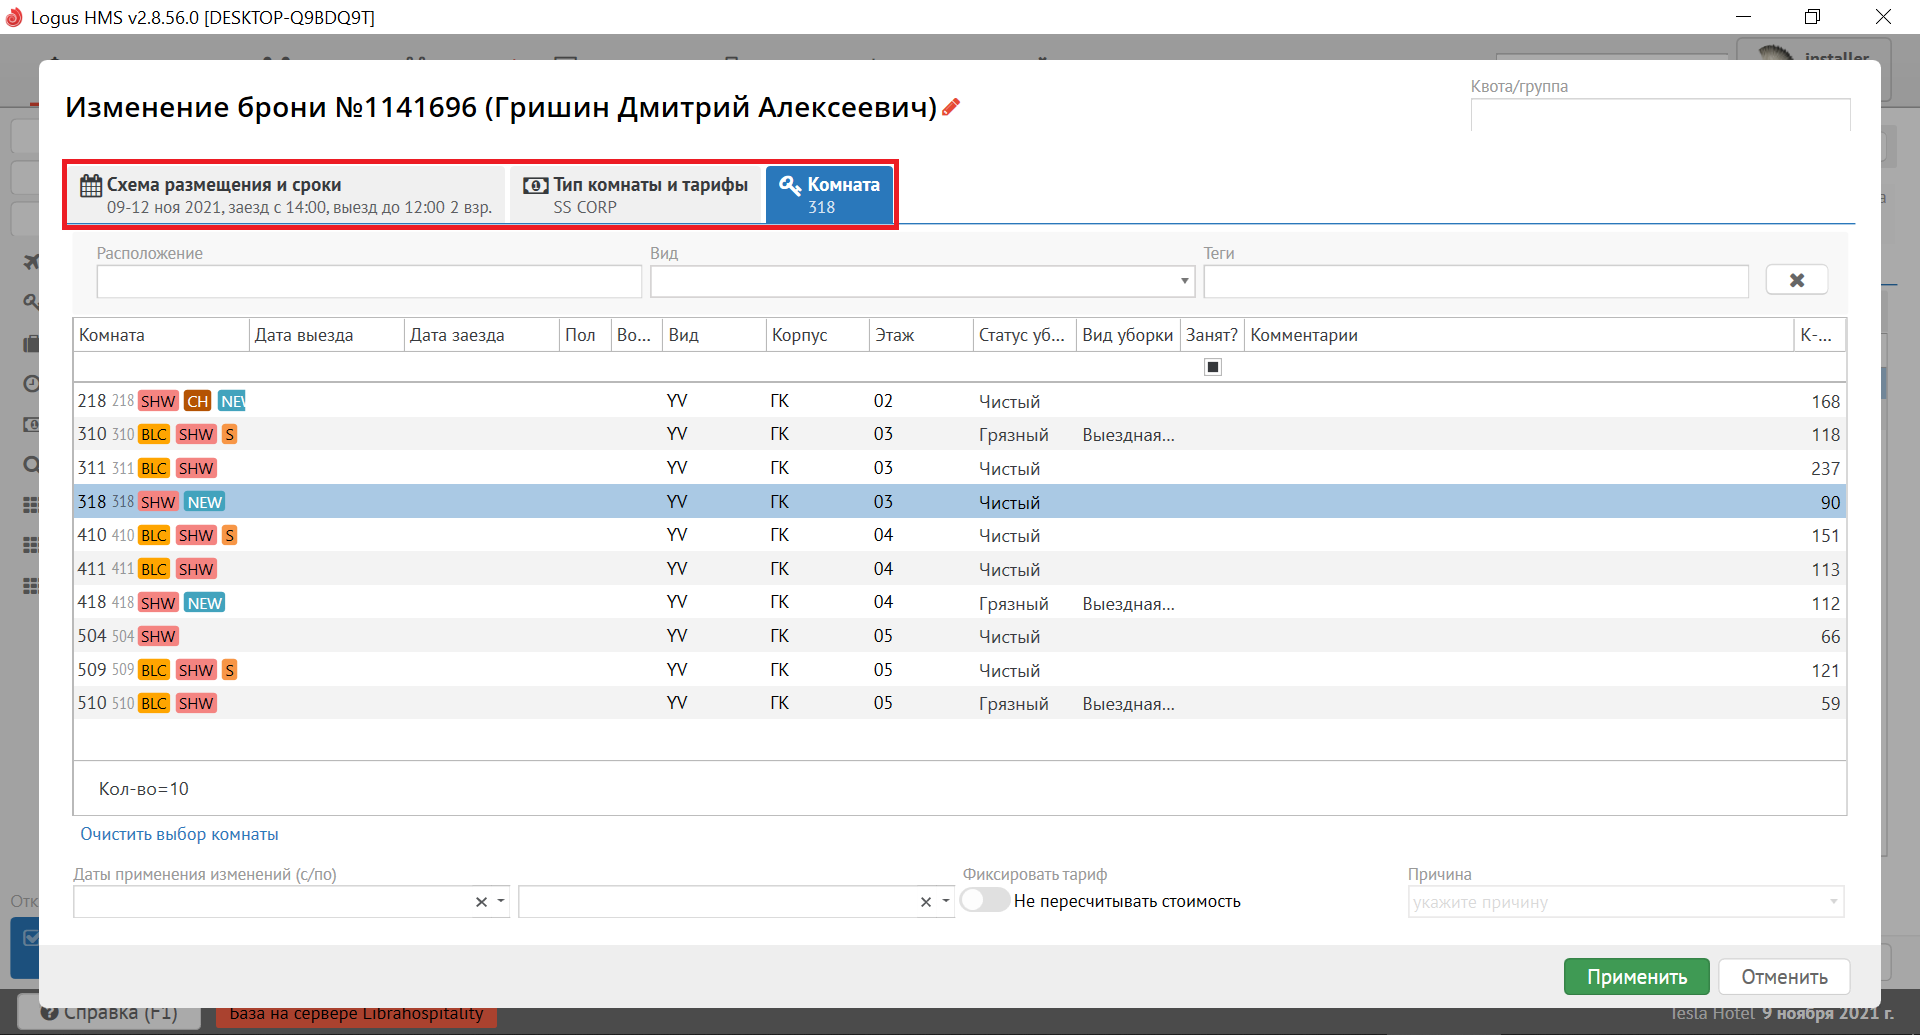Click the key icon on the Комната tab
The width and height of the screenshot is (1920, 1035).
(x=790, y=185)
